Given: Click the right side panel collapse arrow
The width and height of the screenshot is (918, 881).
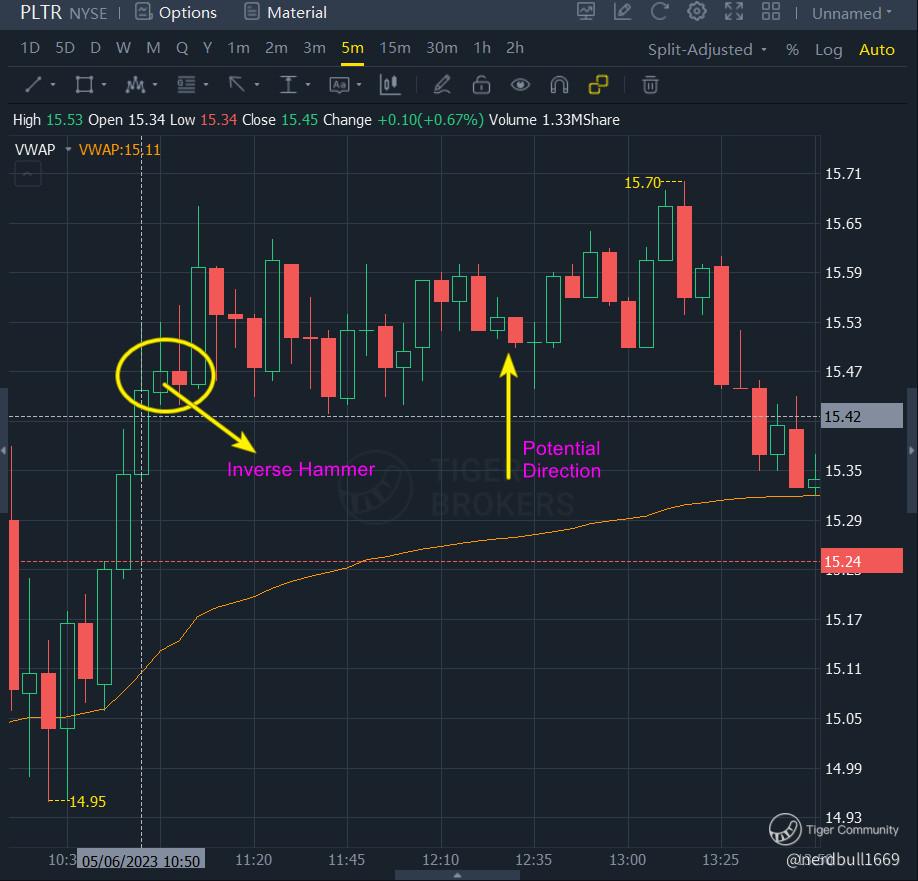Looking at the screenshot, I should [912, 450].
